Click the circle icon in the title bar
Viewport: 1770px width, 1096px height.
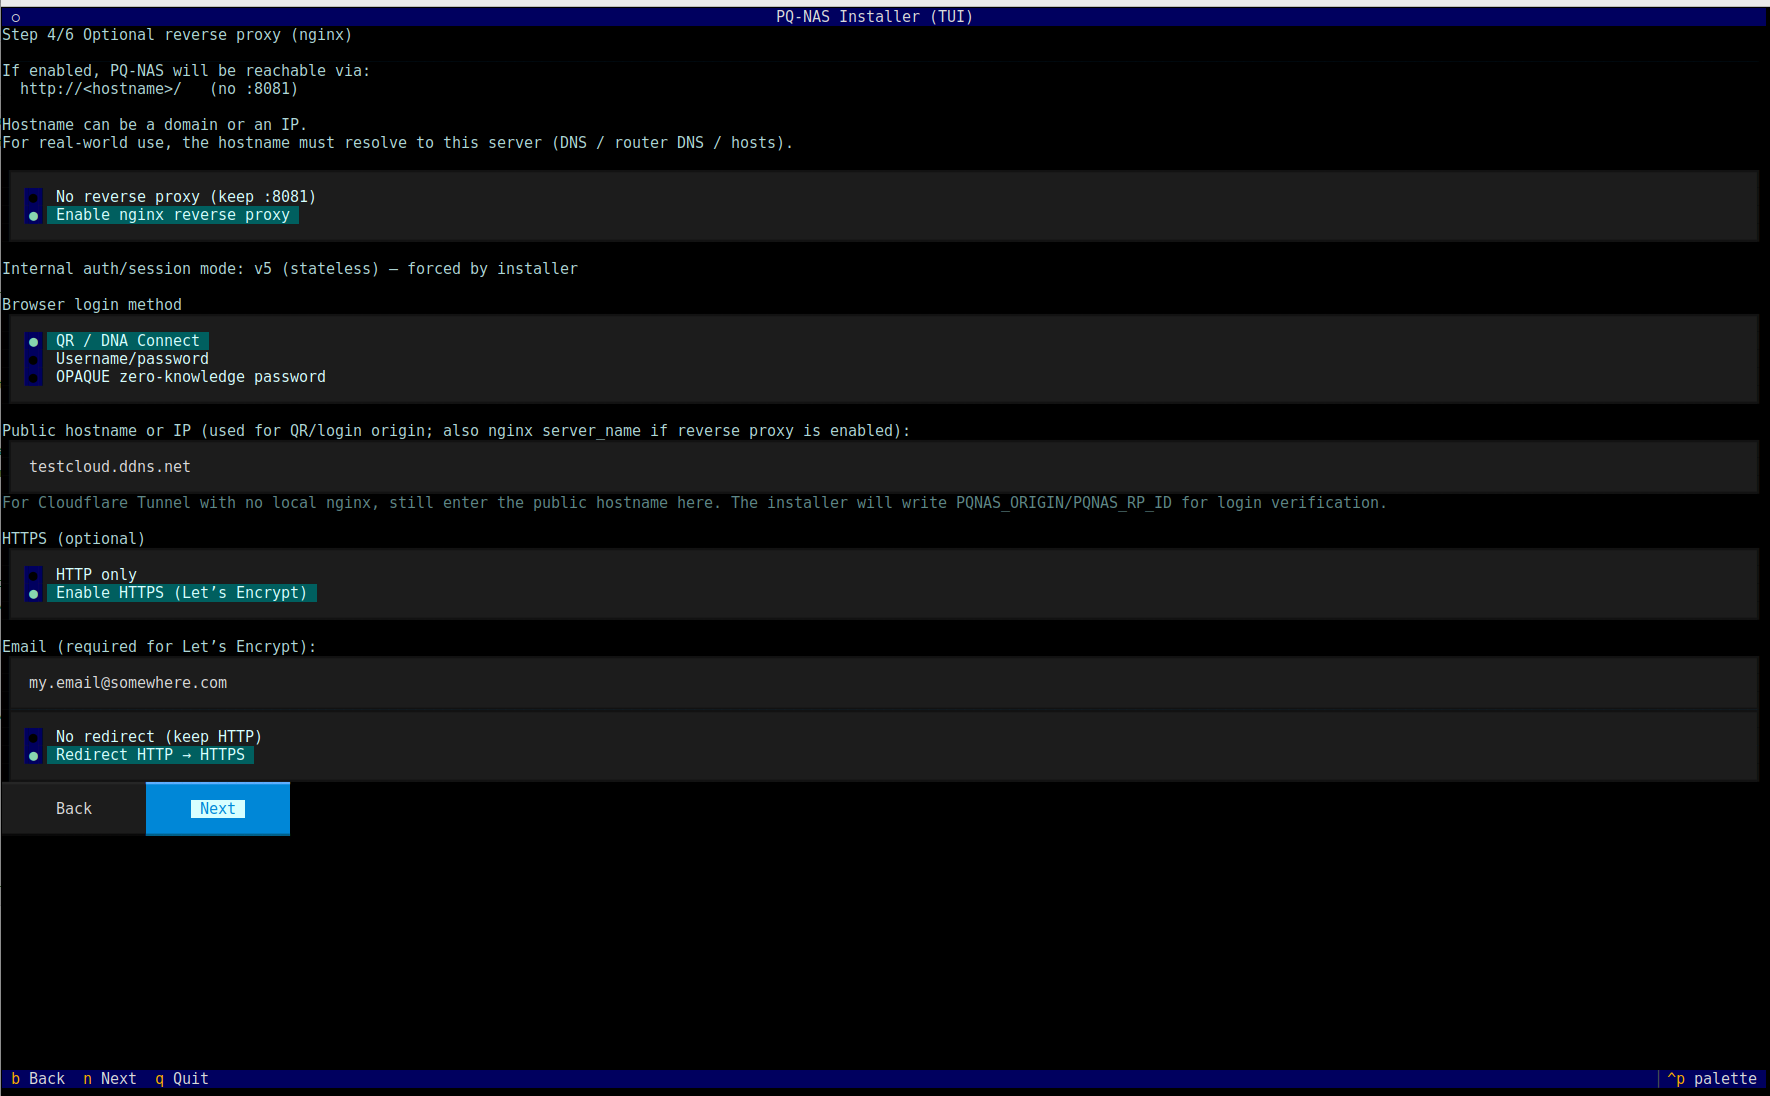(16, 17)
